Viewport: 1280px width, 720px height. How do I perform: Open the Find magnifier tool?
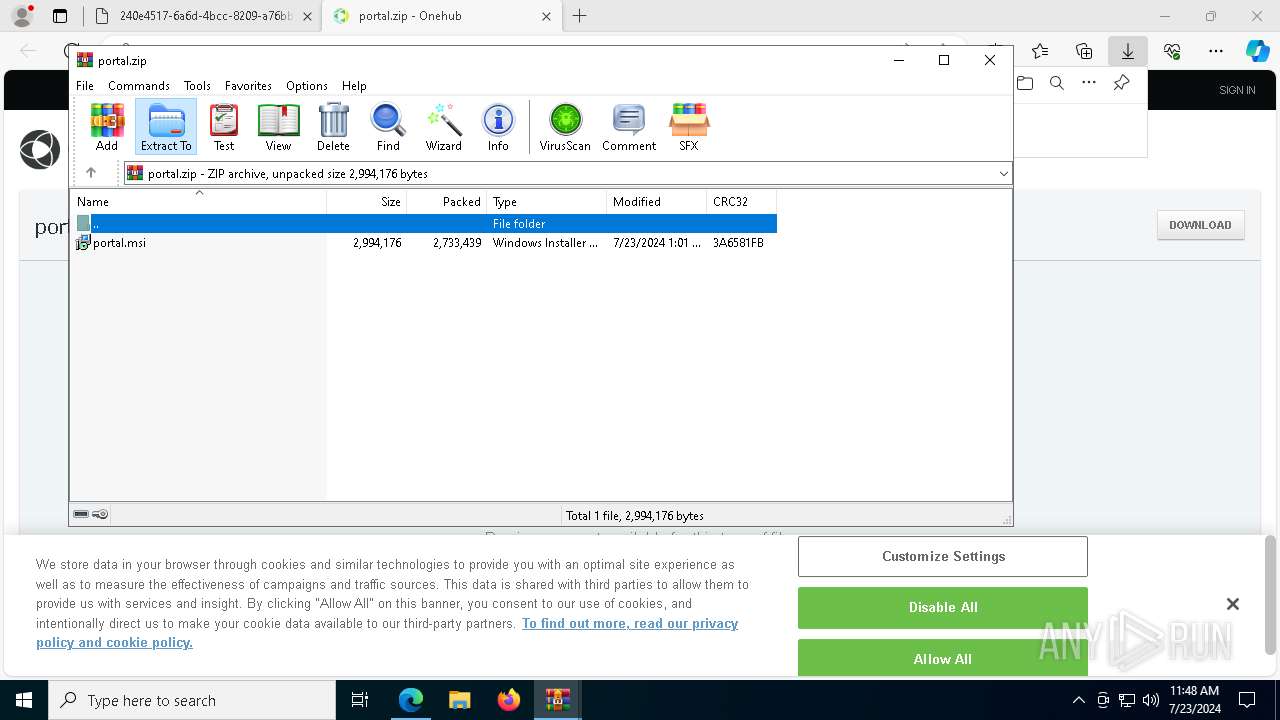[x=388, y=127]
